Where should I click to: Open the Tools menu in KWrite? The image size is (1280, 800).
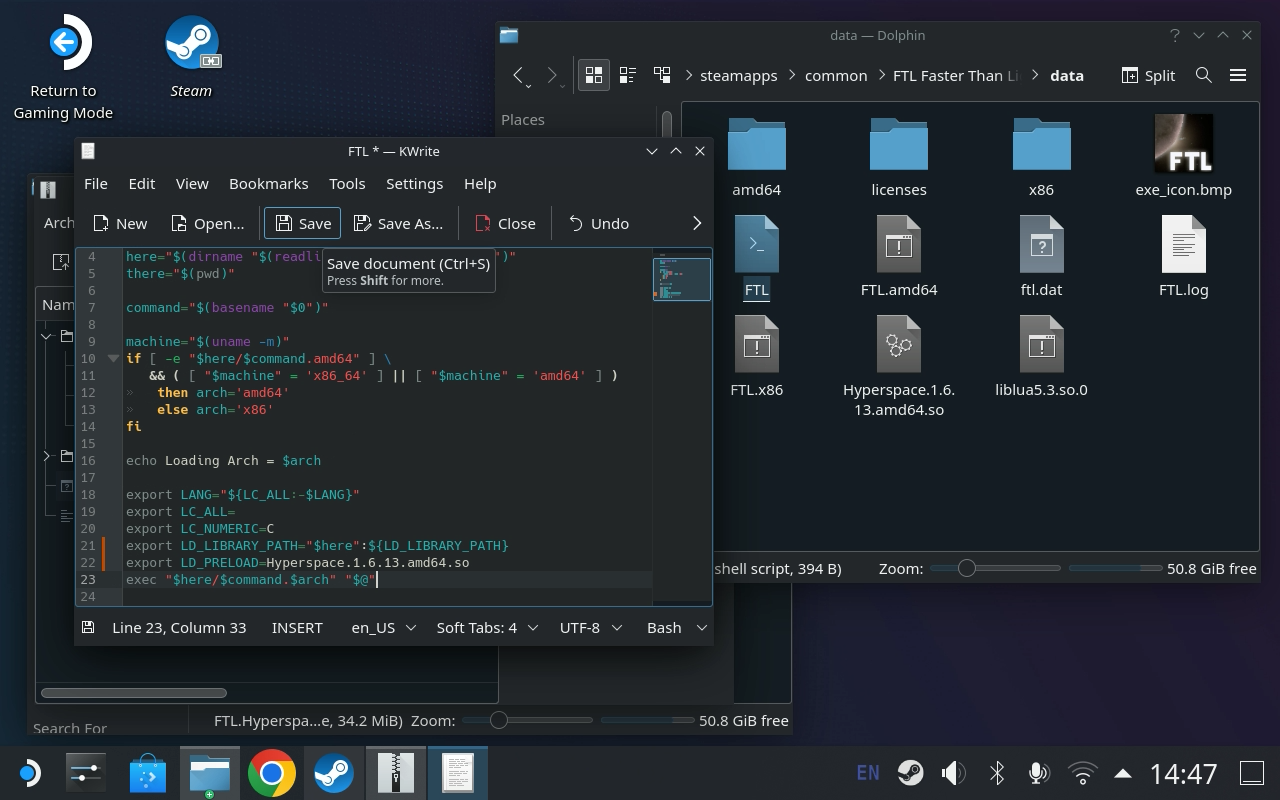(347, 183)
